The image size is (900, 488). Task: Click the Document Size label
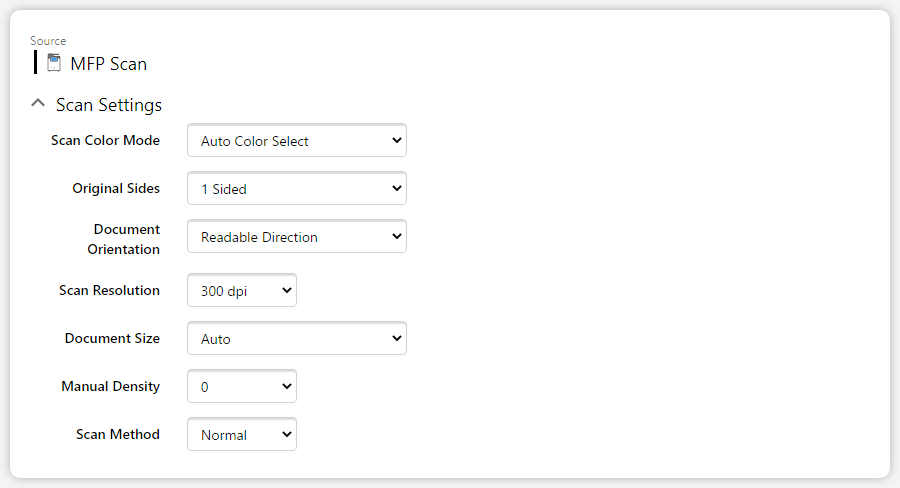(112, 338)
